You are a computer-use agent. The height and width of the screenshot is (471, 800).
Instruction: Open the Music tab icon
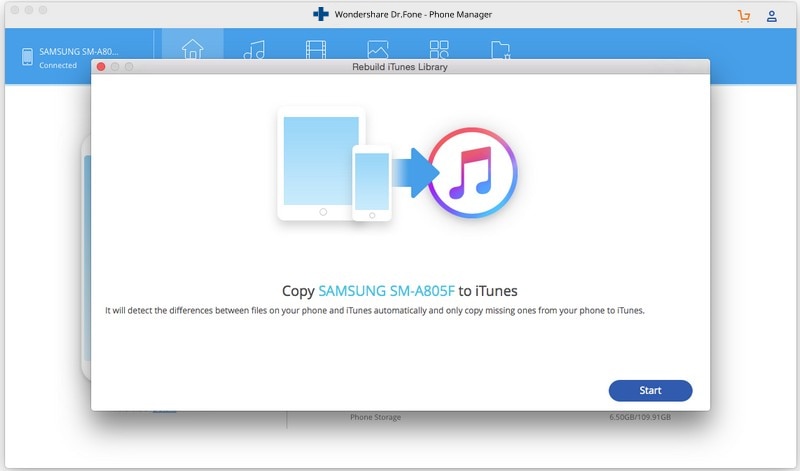[x=254, y=49]
